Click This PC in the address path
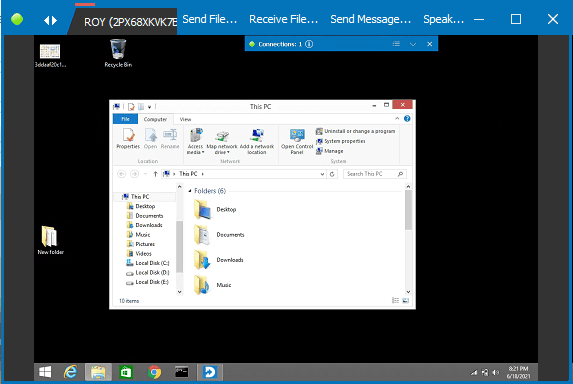Screen dimensions: 573x384 point(188,174)
